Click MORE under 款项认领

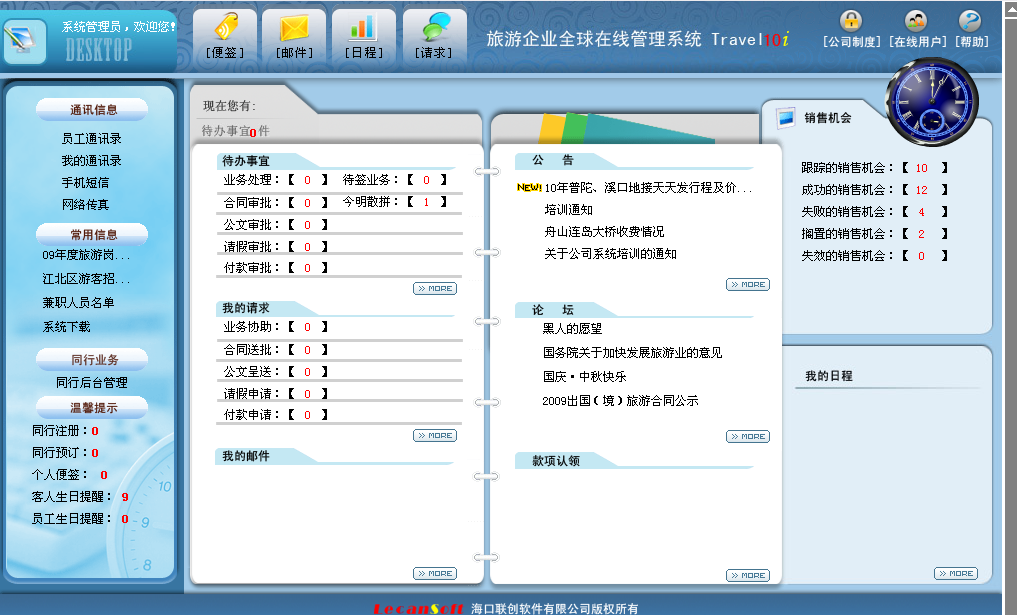point(748,575)
